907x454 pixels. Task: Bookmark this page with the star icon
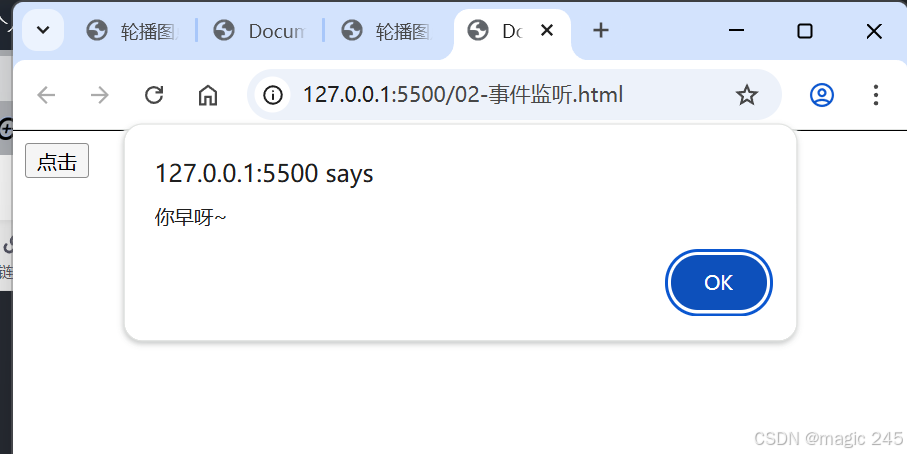[746, 95]
